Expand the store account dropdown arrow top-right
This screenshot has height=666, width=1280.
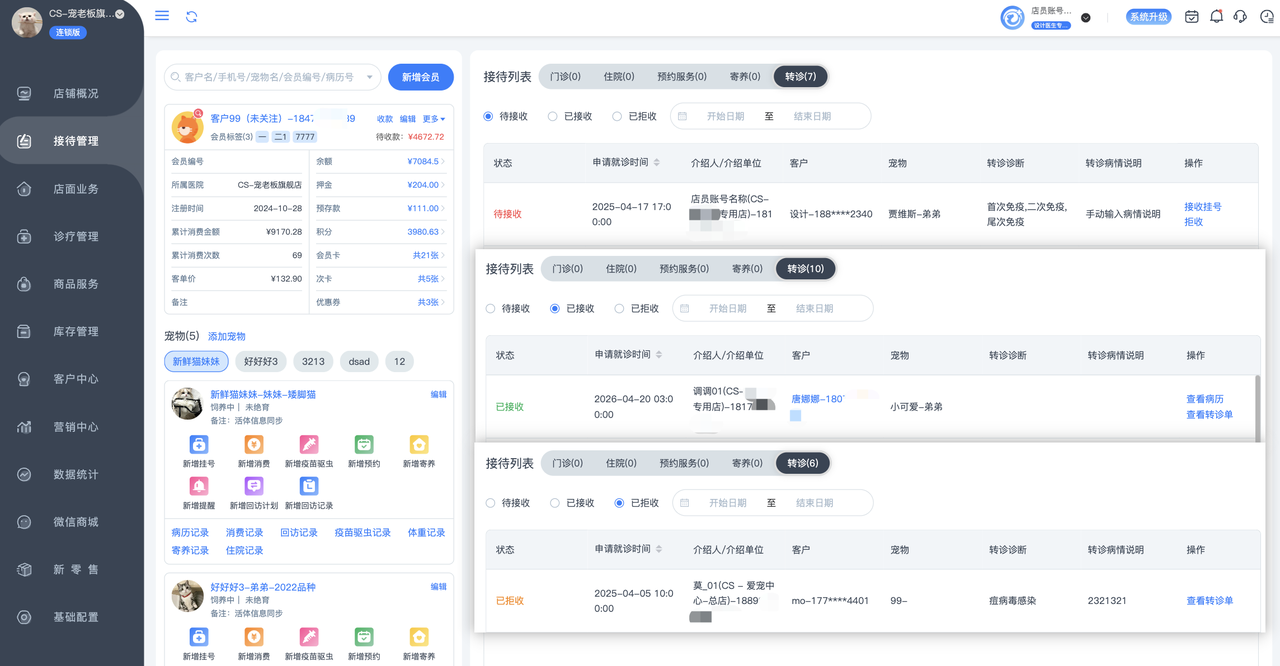[1086, 17]
